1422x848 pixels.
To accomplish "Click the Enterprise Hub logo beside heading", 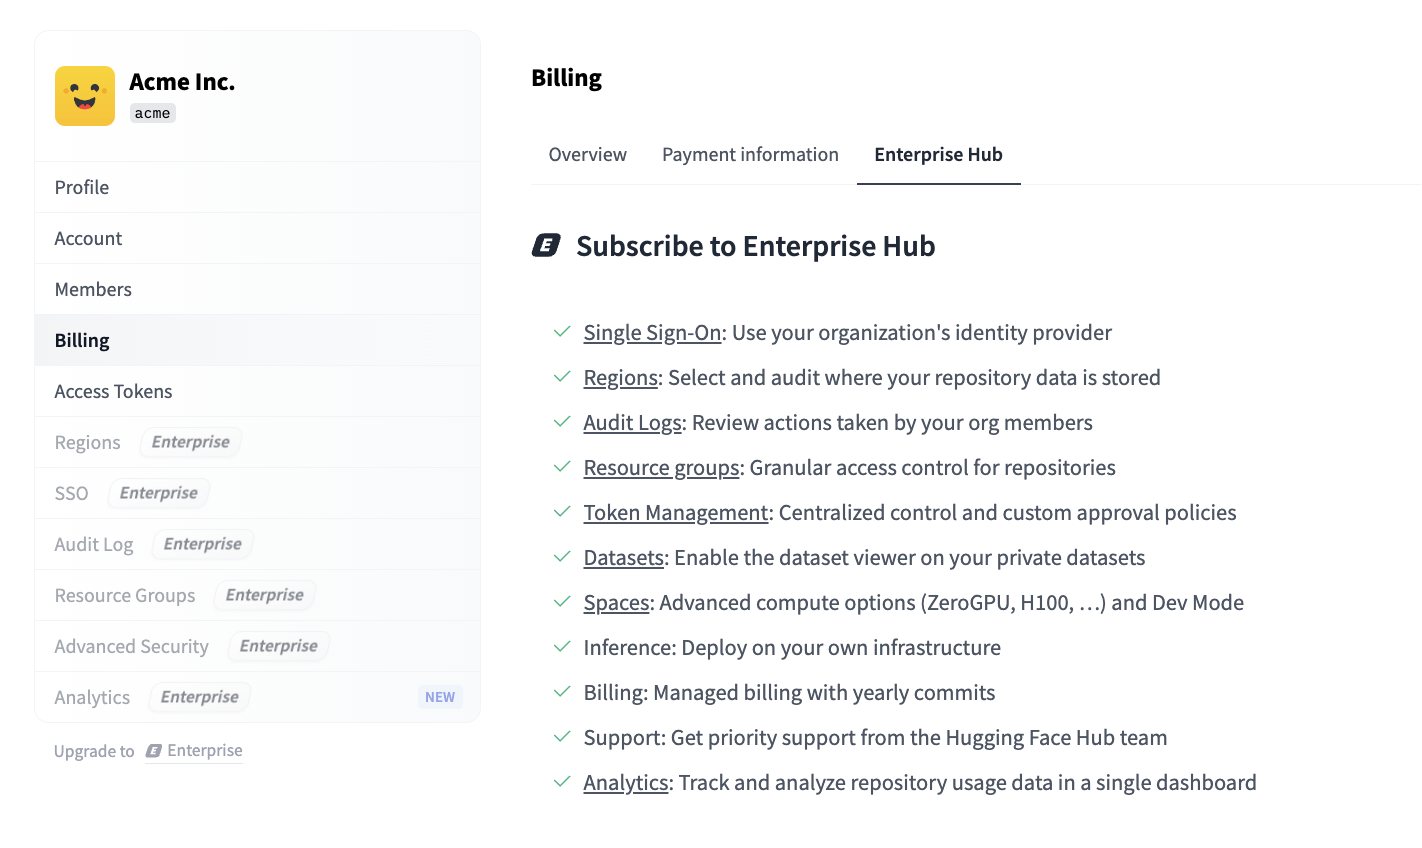I will [546, 245].
